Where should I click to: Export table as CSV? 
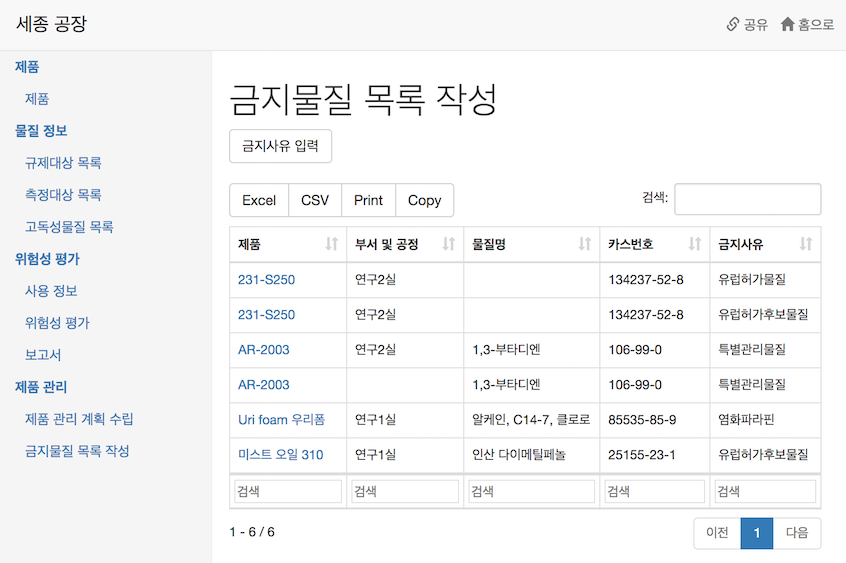pyautogui.click(x=315, y=200)
